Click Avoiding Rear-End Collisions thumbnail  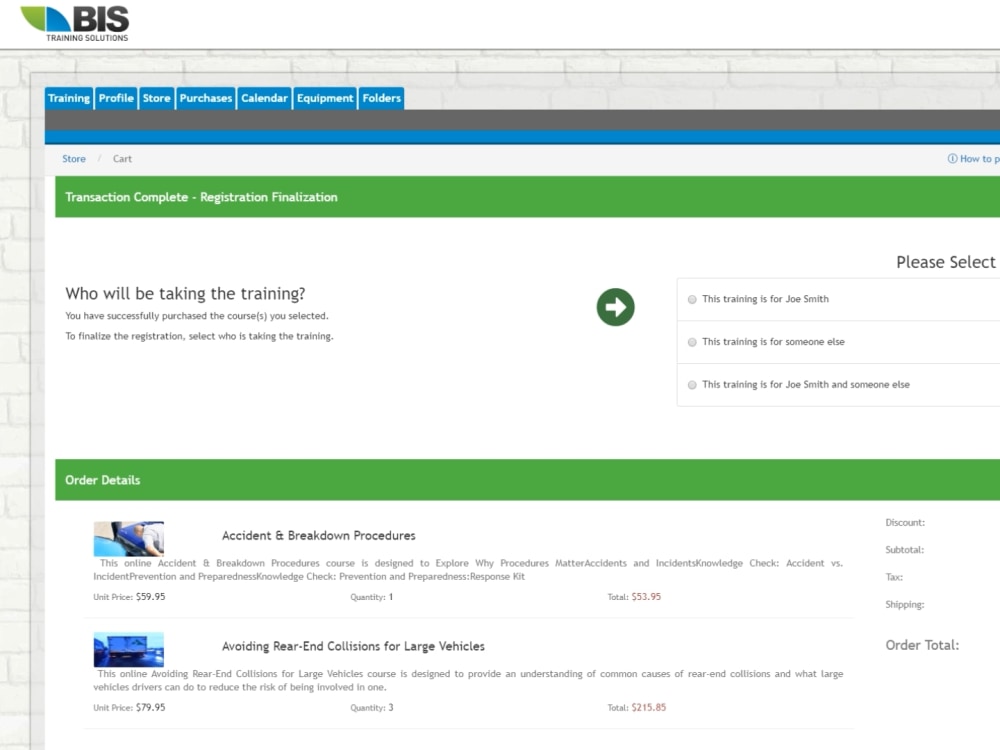tap(128, 649)
